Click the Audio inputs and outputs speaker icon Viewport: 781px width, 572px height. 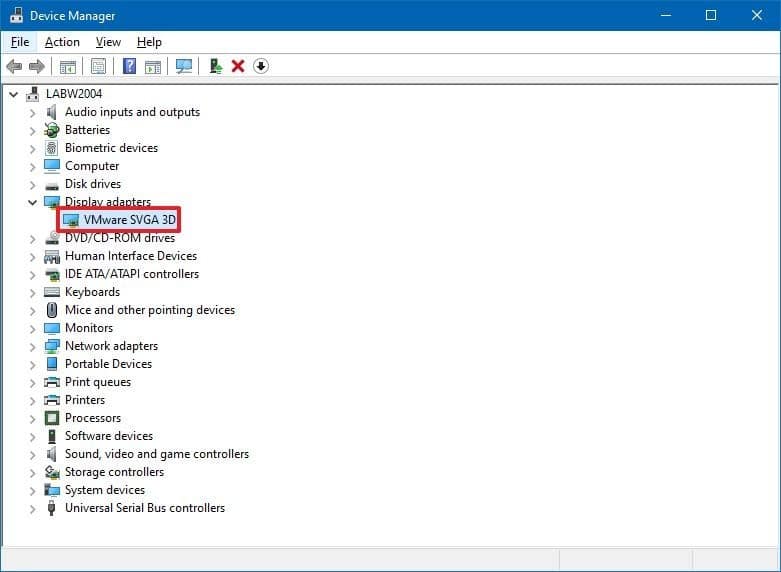pyautogui.click(x=51, y=112)
